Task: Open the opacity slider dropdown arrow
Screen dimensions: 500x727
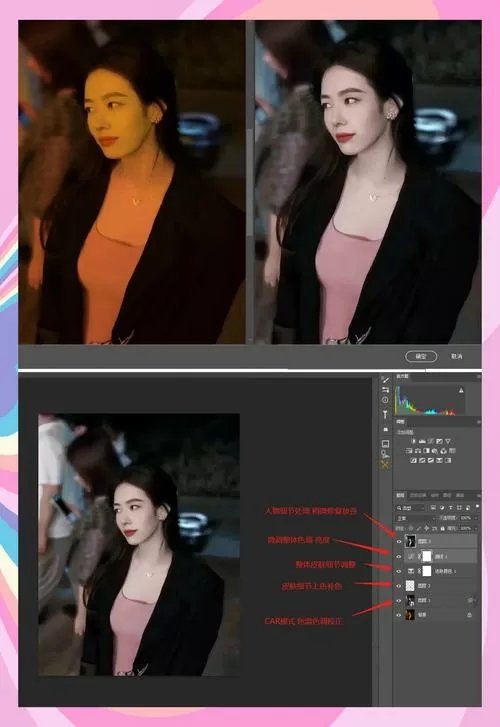Action: tap(476, 518)
